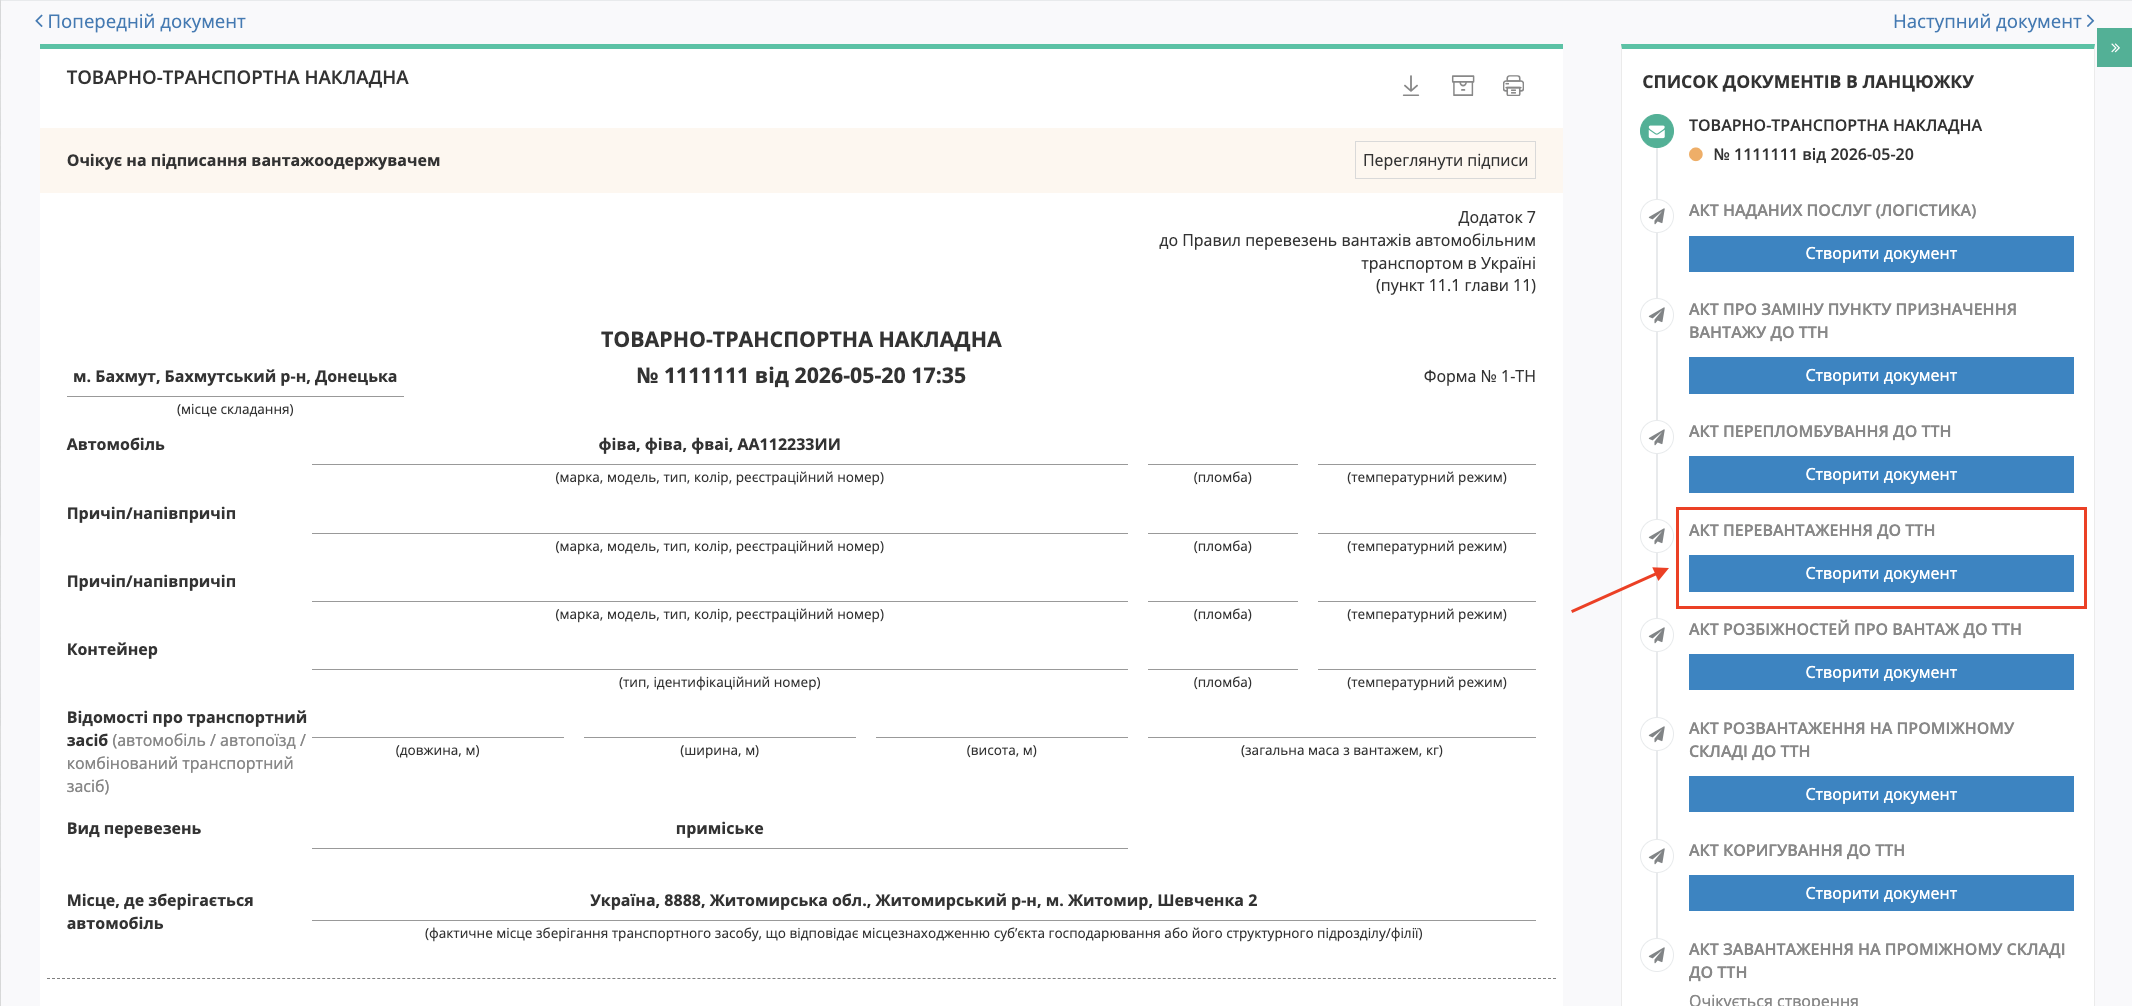Create document for АКТ ПЕРЕВАНТАЖЕННЯ ДО ТТН
This screenshot has height=1006, width=2132.
click(x=1881, y=574)
